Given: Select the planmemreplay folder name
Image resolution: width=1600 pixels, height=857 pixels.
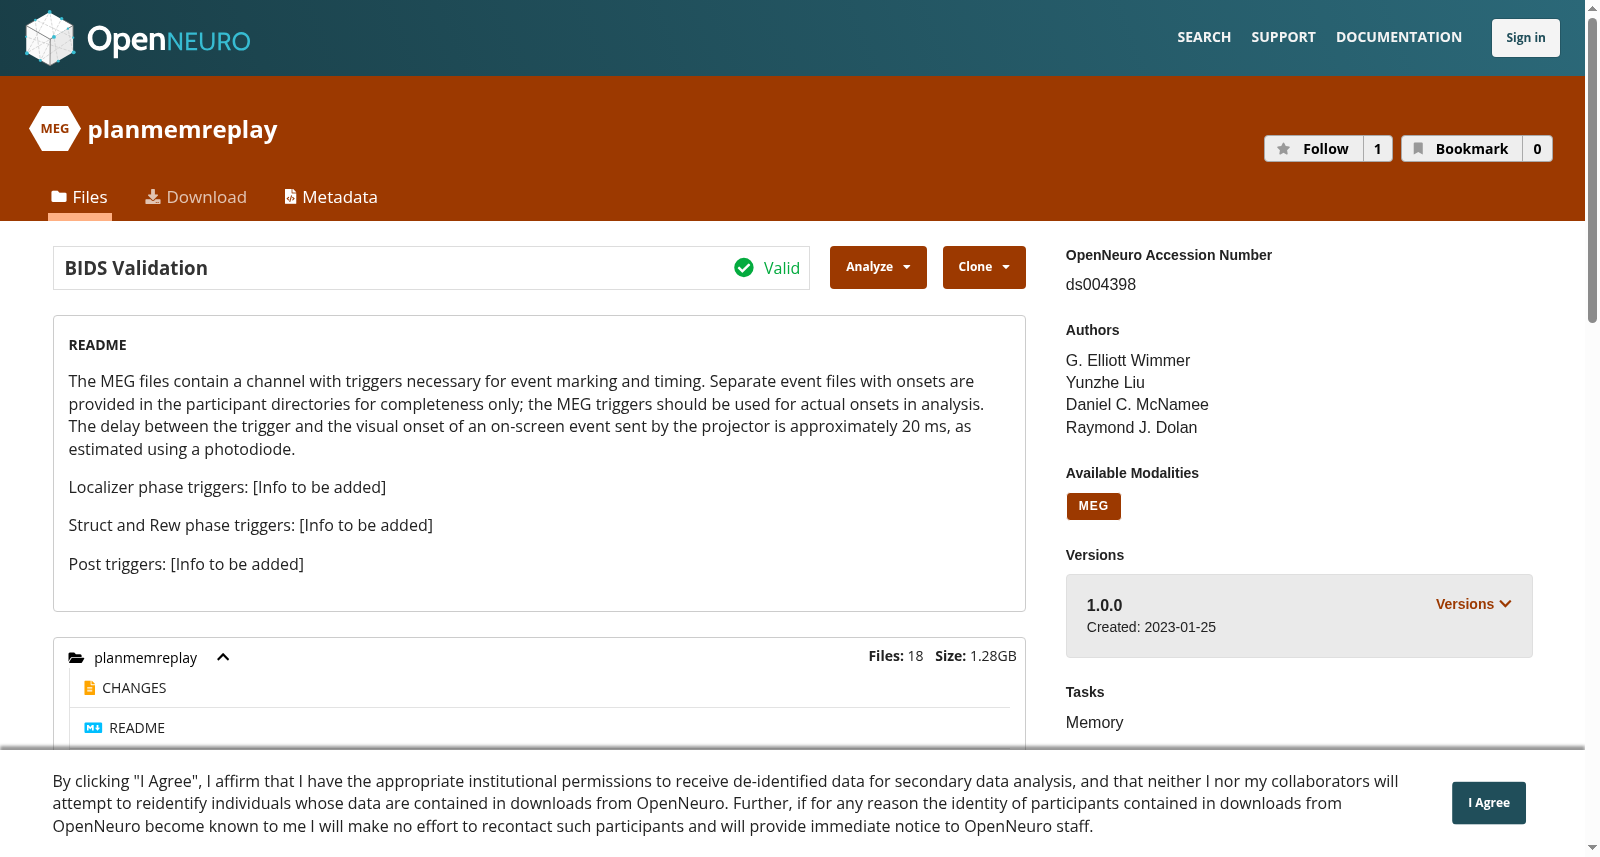Looking at the screenshot, I should (x=146, y=658).
